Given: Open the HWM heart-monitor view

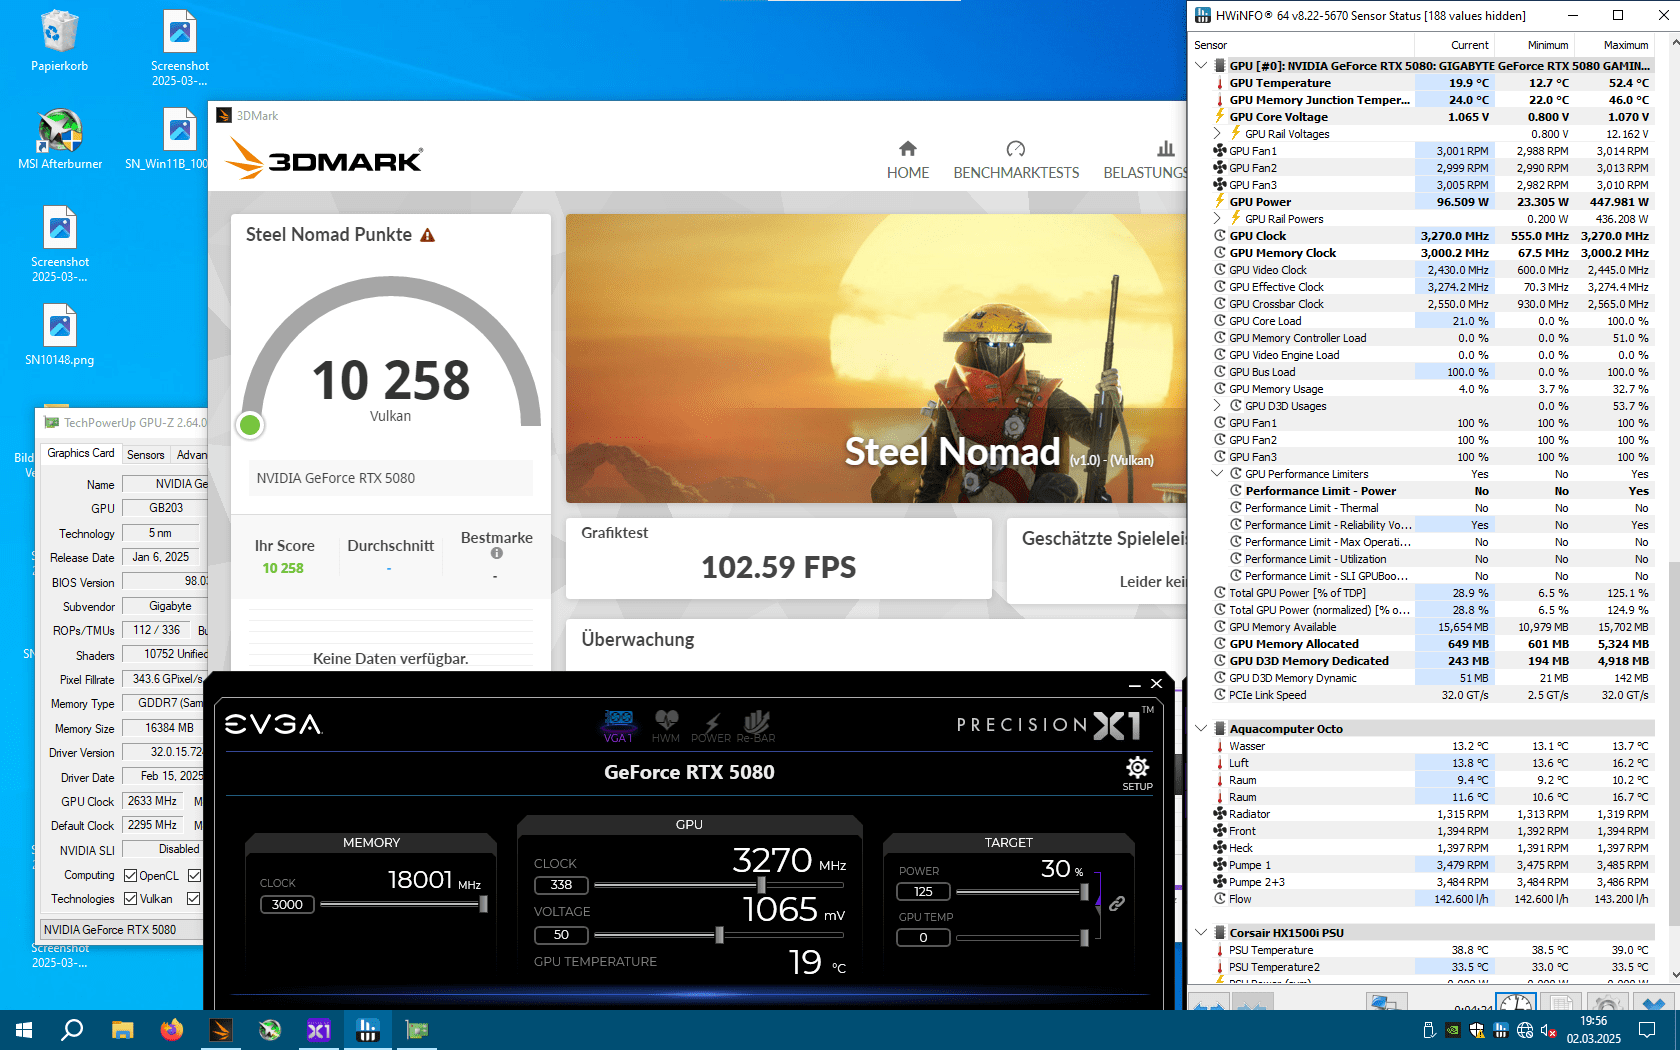Looking at the screenshot, I should coord(666,725).
